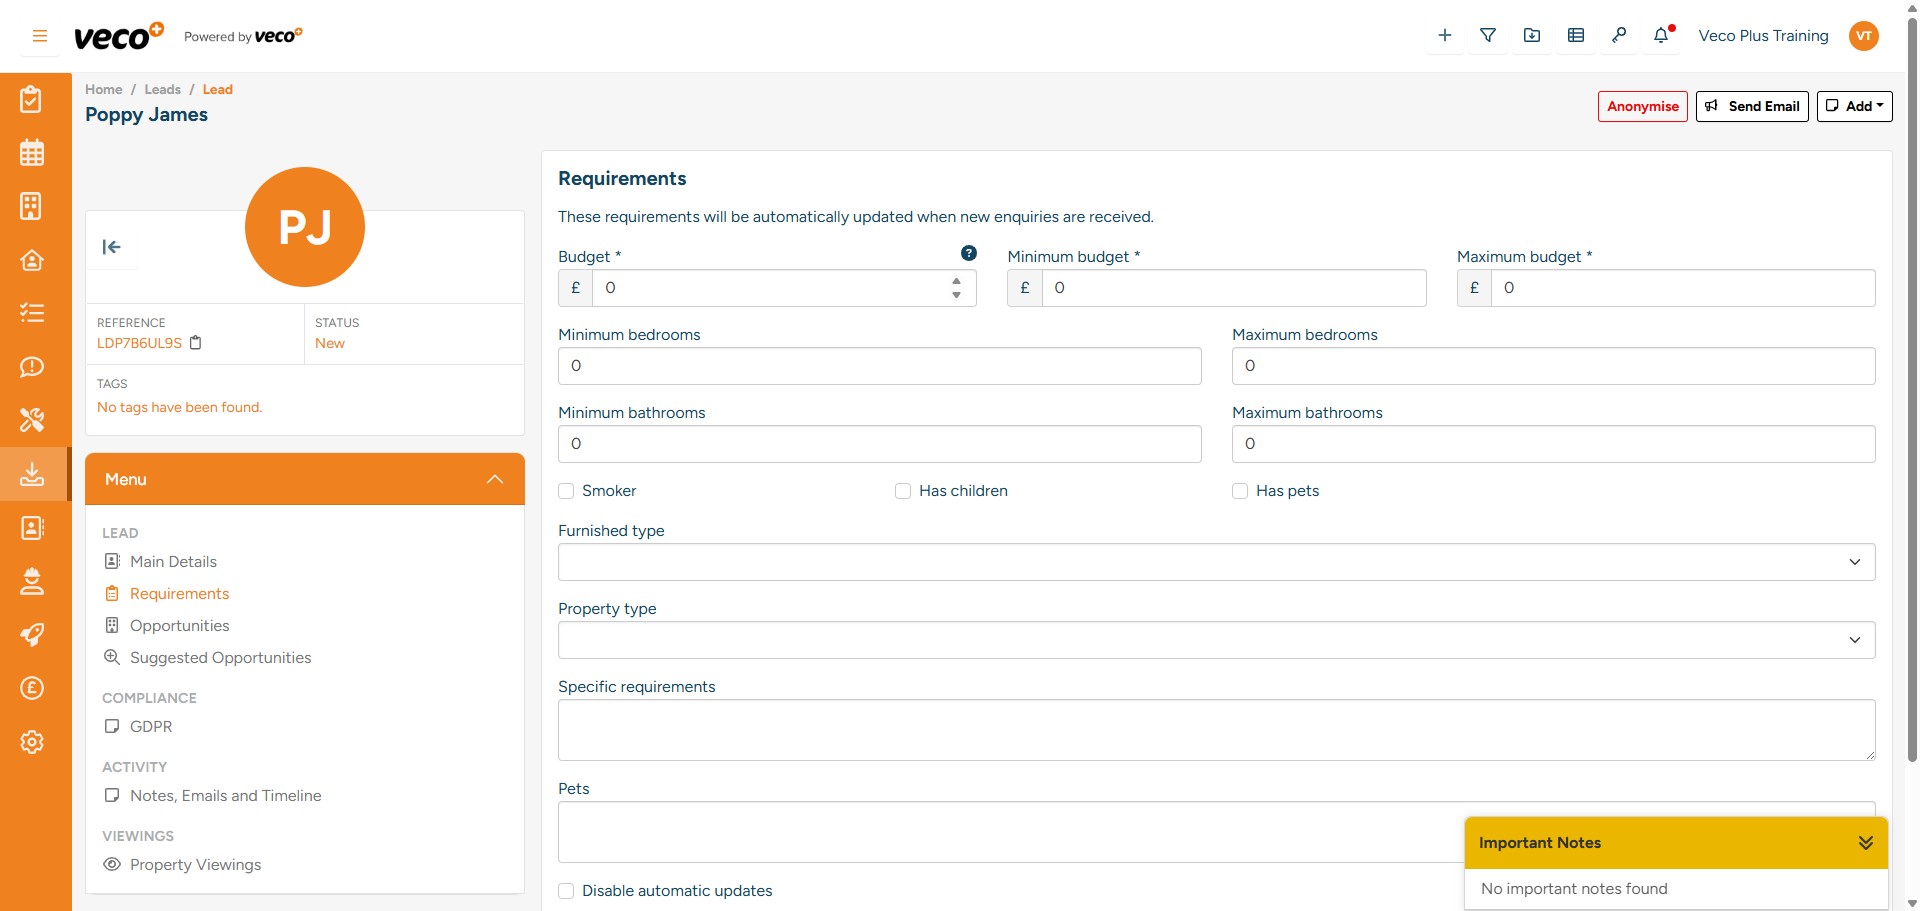Enable the Smoker checkbox
The width and height of the screenshot is (1920, 911).
pyautogui.click(x=566, y=491)
